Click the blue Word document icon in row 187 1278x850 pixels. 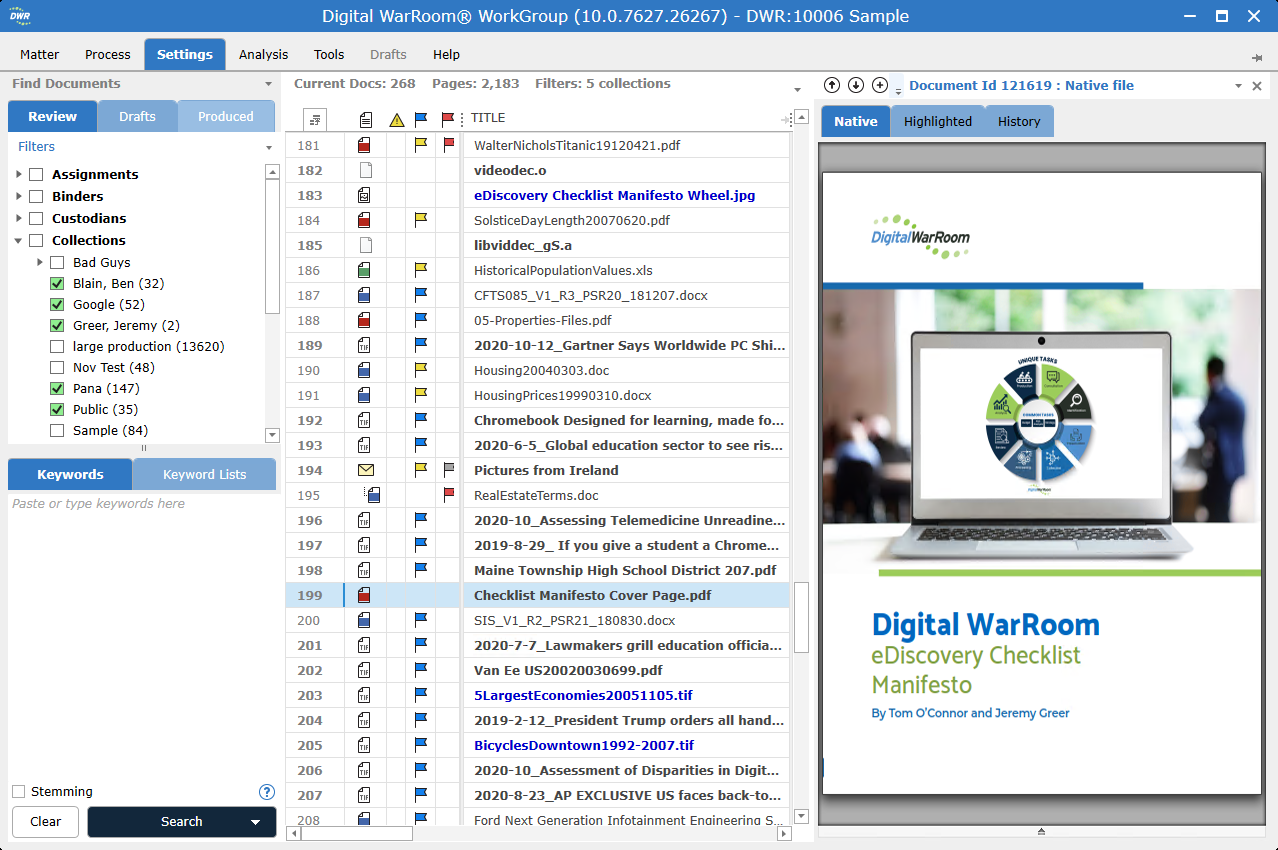point(365,295)
